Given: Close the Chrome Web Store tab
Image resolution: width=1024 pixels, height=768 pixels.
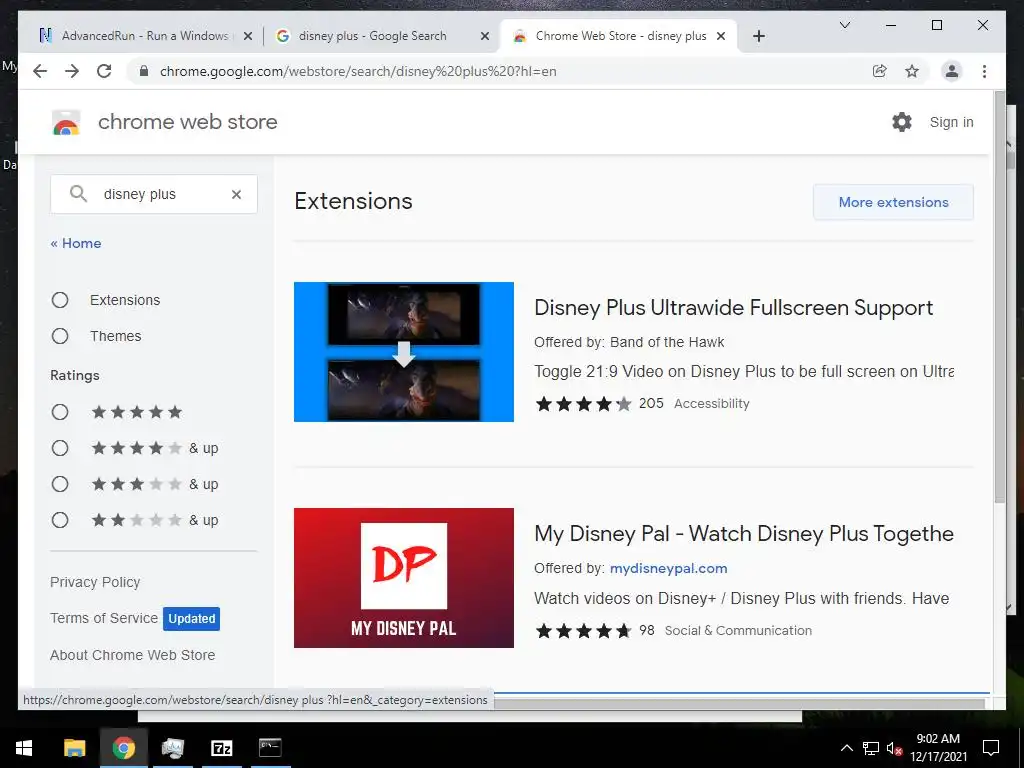Looking at the screenshot, I should (x=721, y=37).
